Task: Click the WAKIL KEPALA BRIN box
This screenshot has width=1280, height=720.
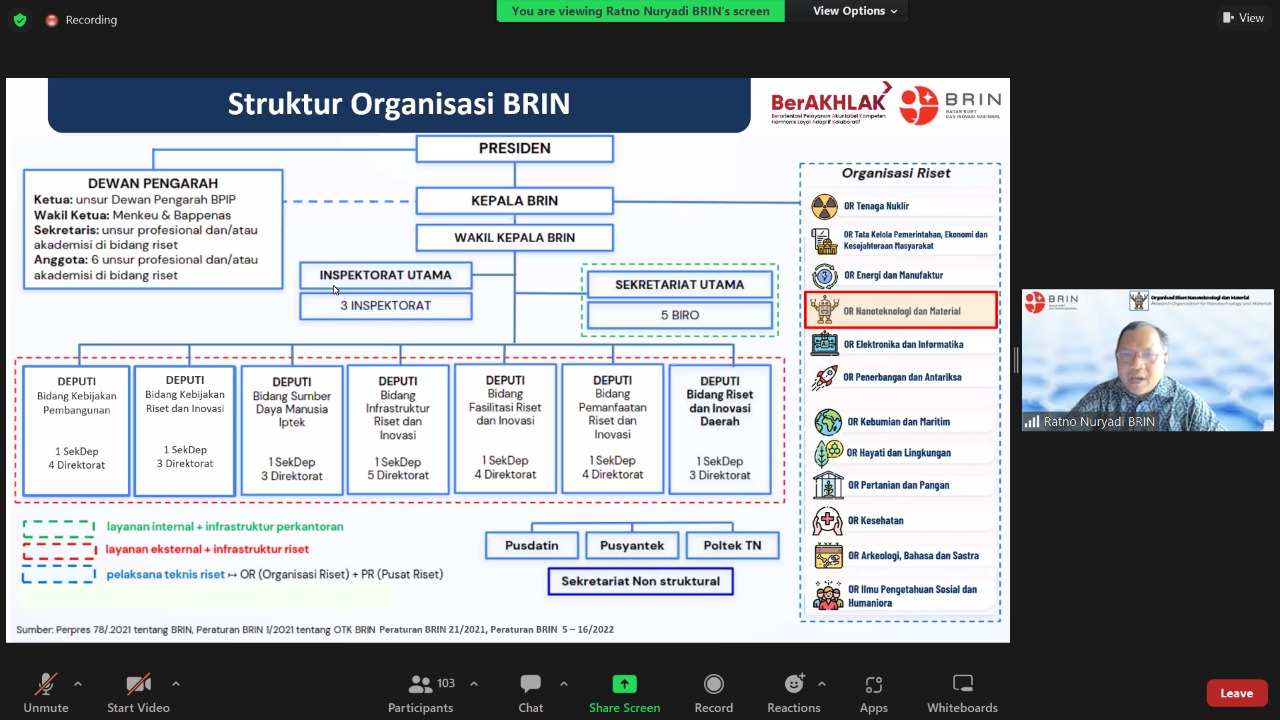Action: coord(514,238)
